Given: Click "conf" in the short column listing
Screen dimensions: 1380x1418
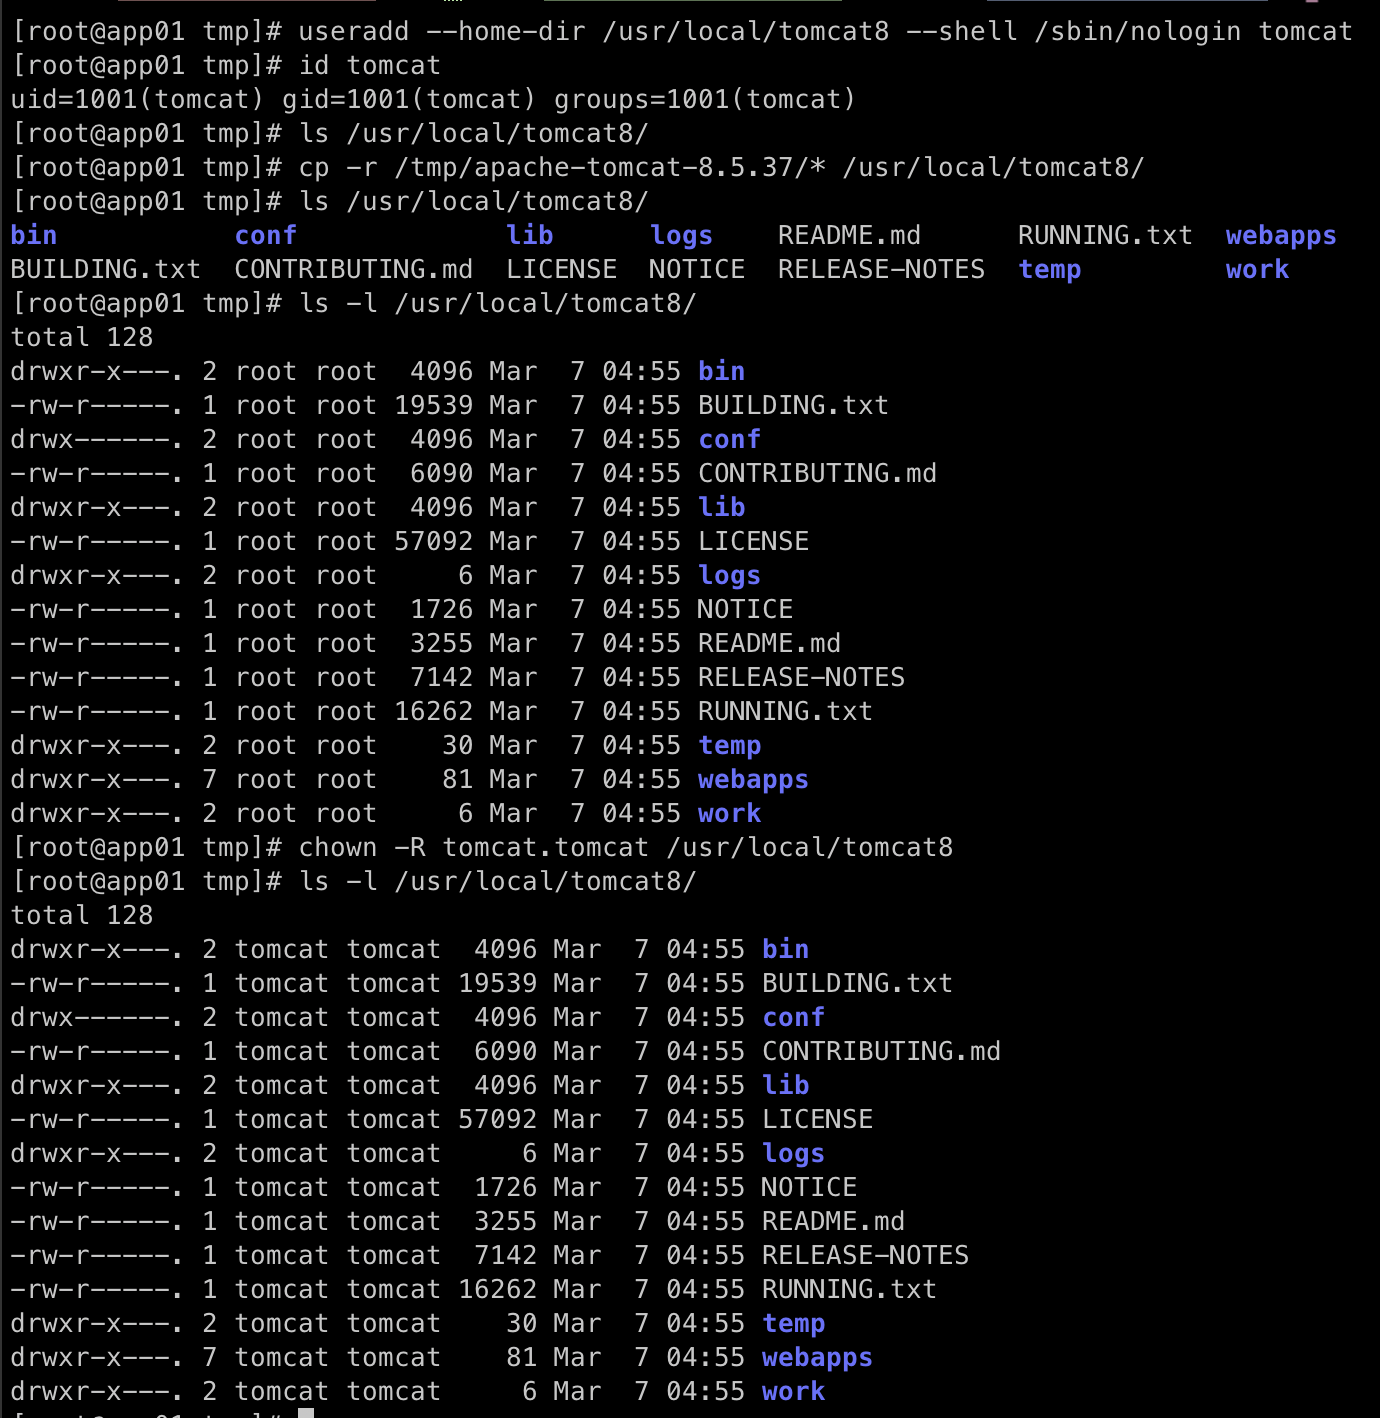Looking at the screenshot, I should (x=266, y=236).
